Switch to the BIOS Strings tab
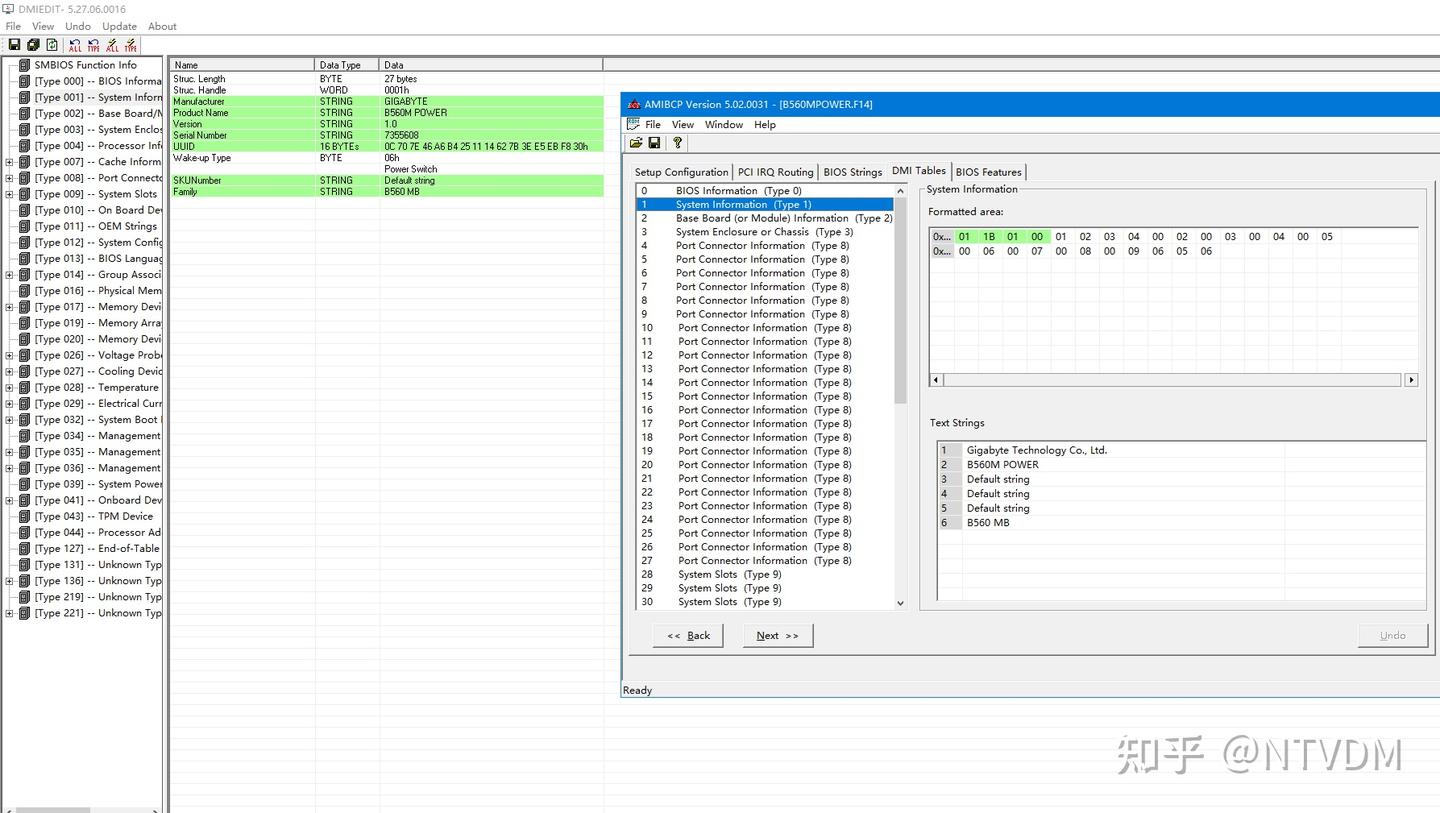Image resolution: width=1440 pixels, height=813 pixels. (852, 171)
